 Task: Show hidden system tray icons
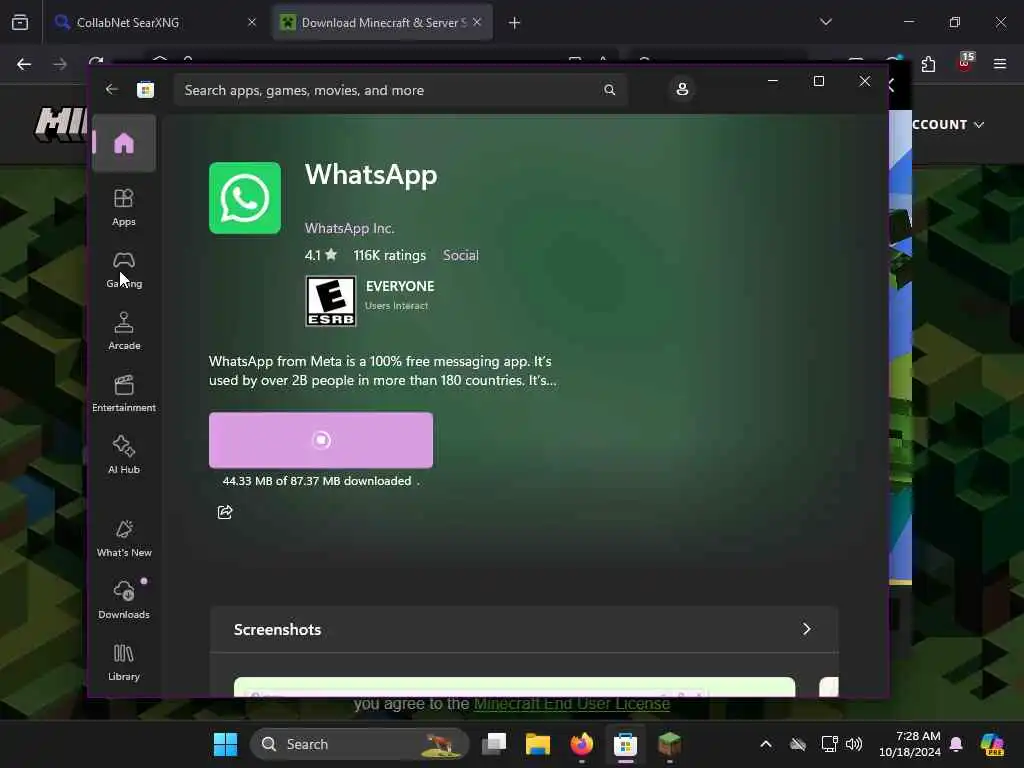point(765,744)
